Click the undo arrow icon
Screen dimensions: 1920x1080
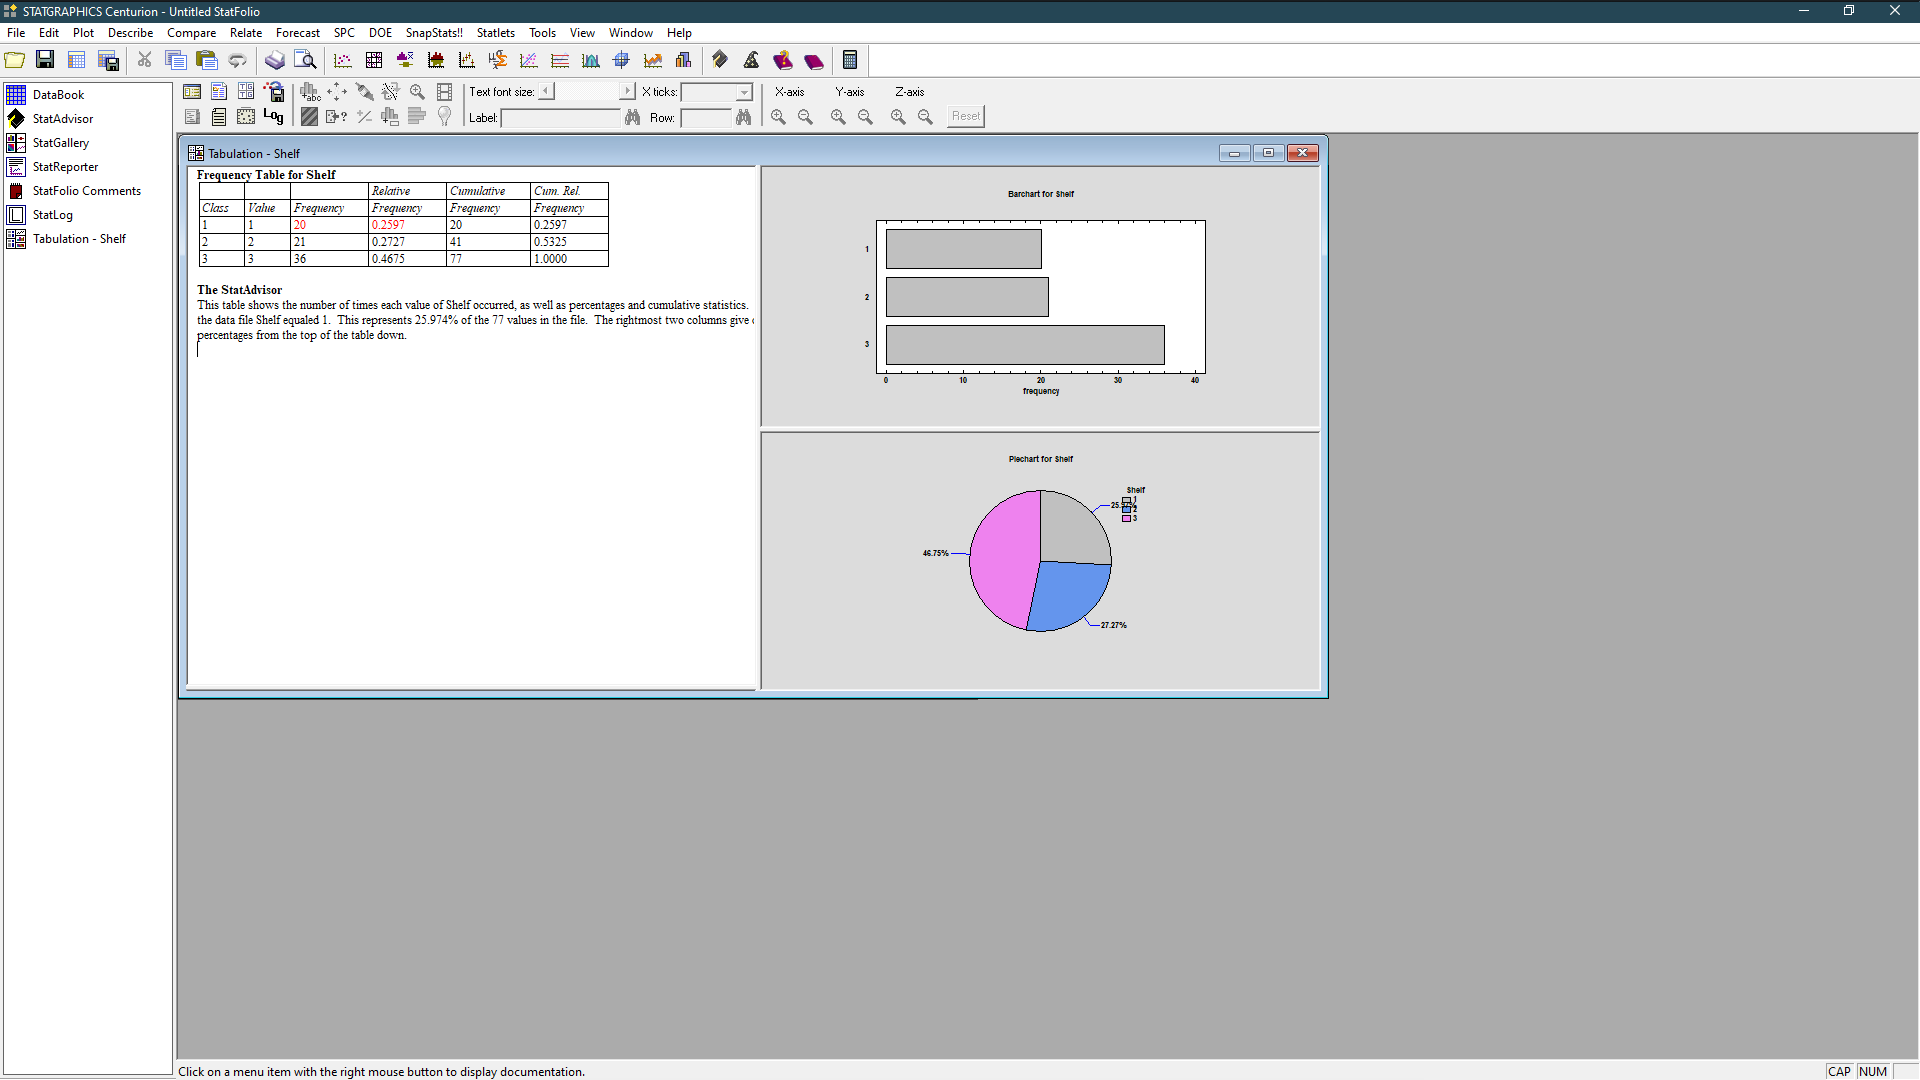pyautogui.click(x=237, y=60)
